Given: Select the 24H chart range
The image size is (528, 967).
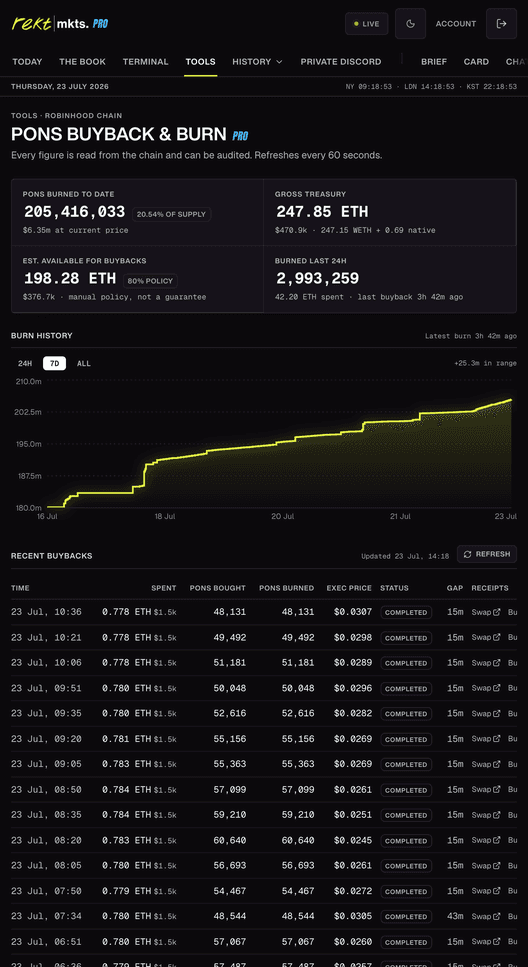Looking at the screenshot, I should (25, 363).
